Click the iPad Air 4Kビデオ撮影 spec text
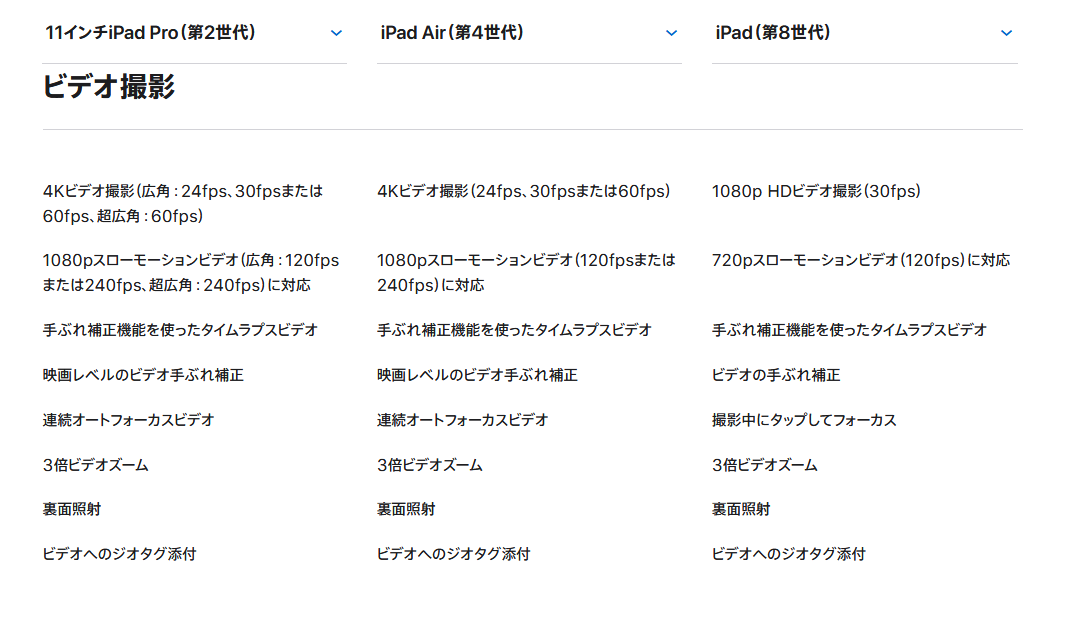 tap(523, 191)
